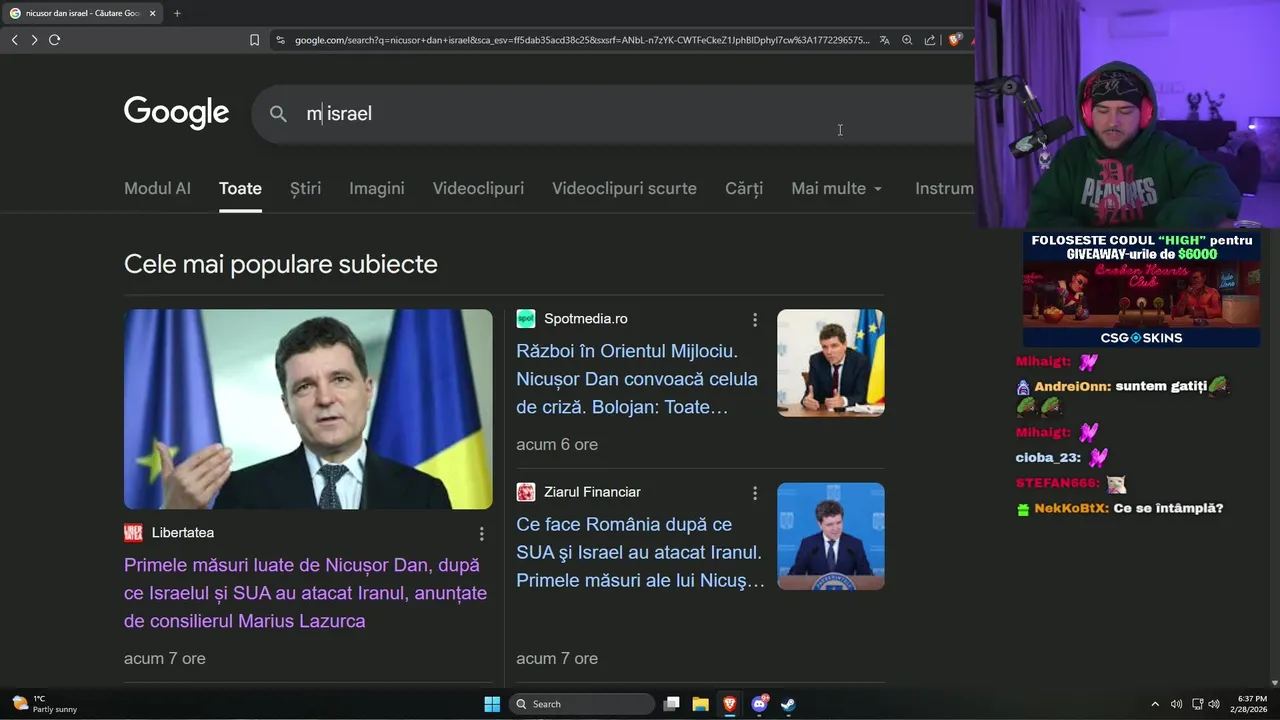Open the more-options dots for the Libertatea result
1280x720 pixels.
[x=481, y=534]
